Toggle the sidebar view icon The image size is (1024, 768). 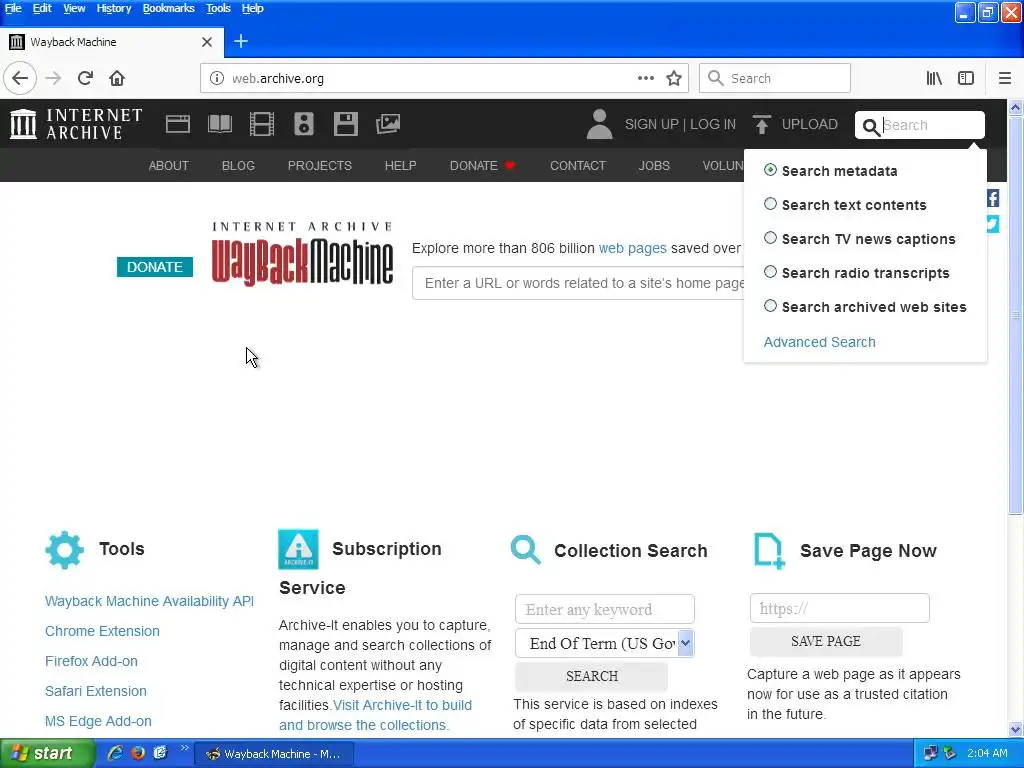(x=966, y=78)
